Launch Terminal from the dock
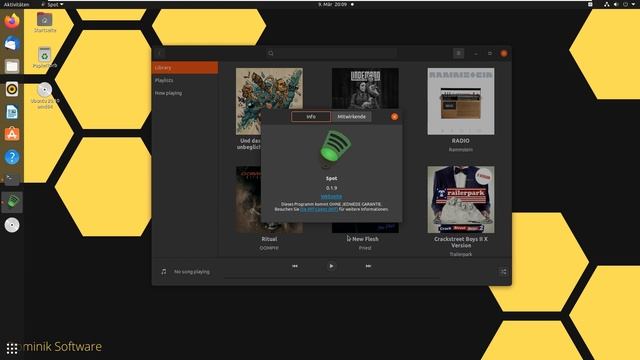Viewport: 640px width, 360px height. click(12, 180)
